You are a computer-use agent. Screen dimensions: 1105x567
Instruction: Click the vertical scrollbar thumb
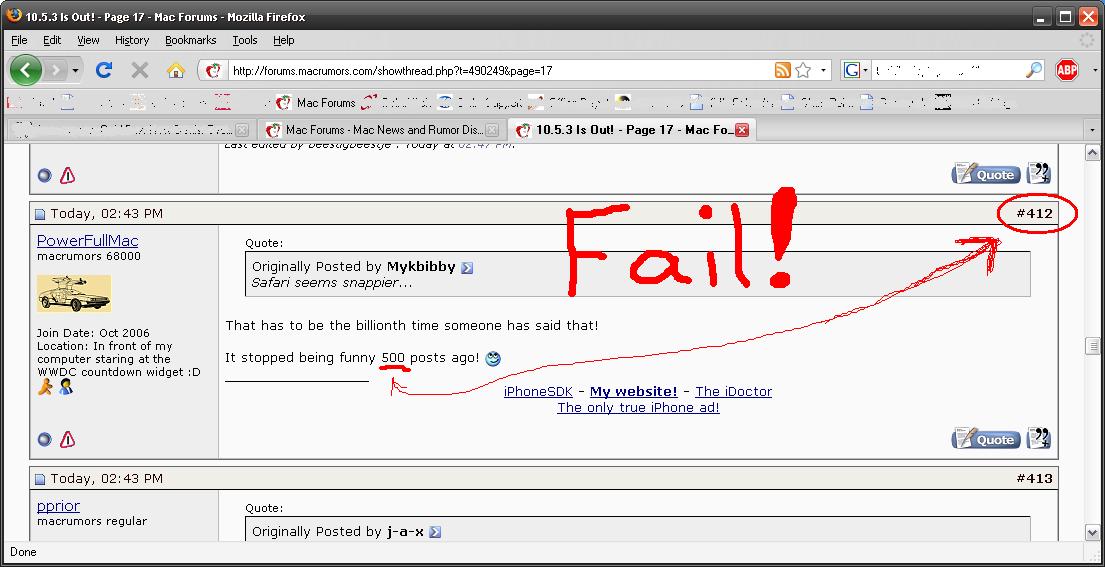point(1092,346)
